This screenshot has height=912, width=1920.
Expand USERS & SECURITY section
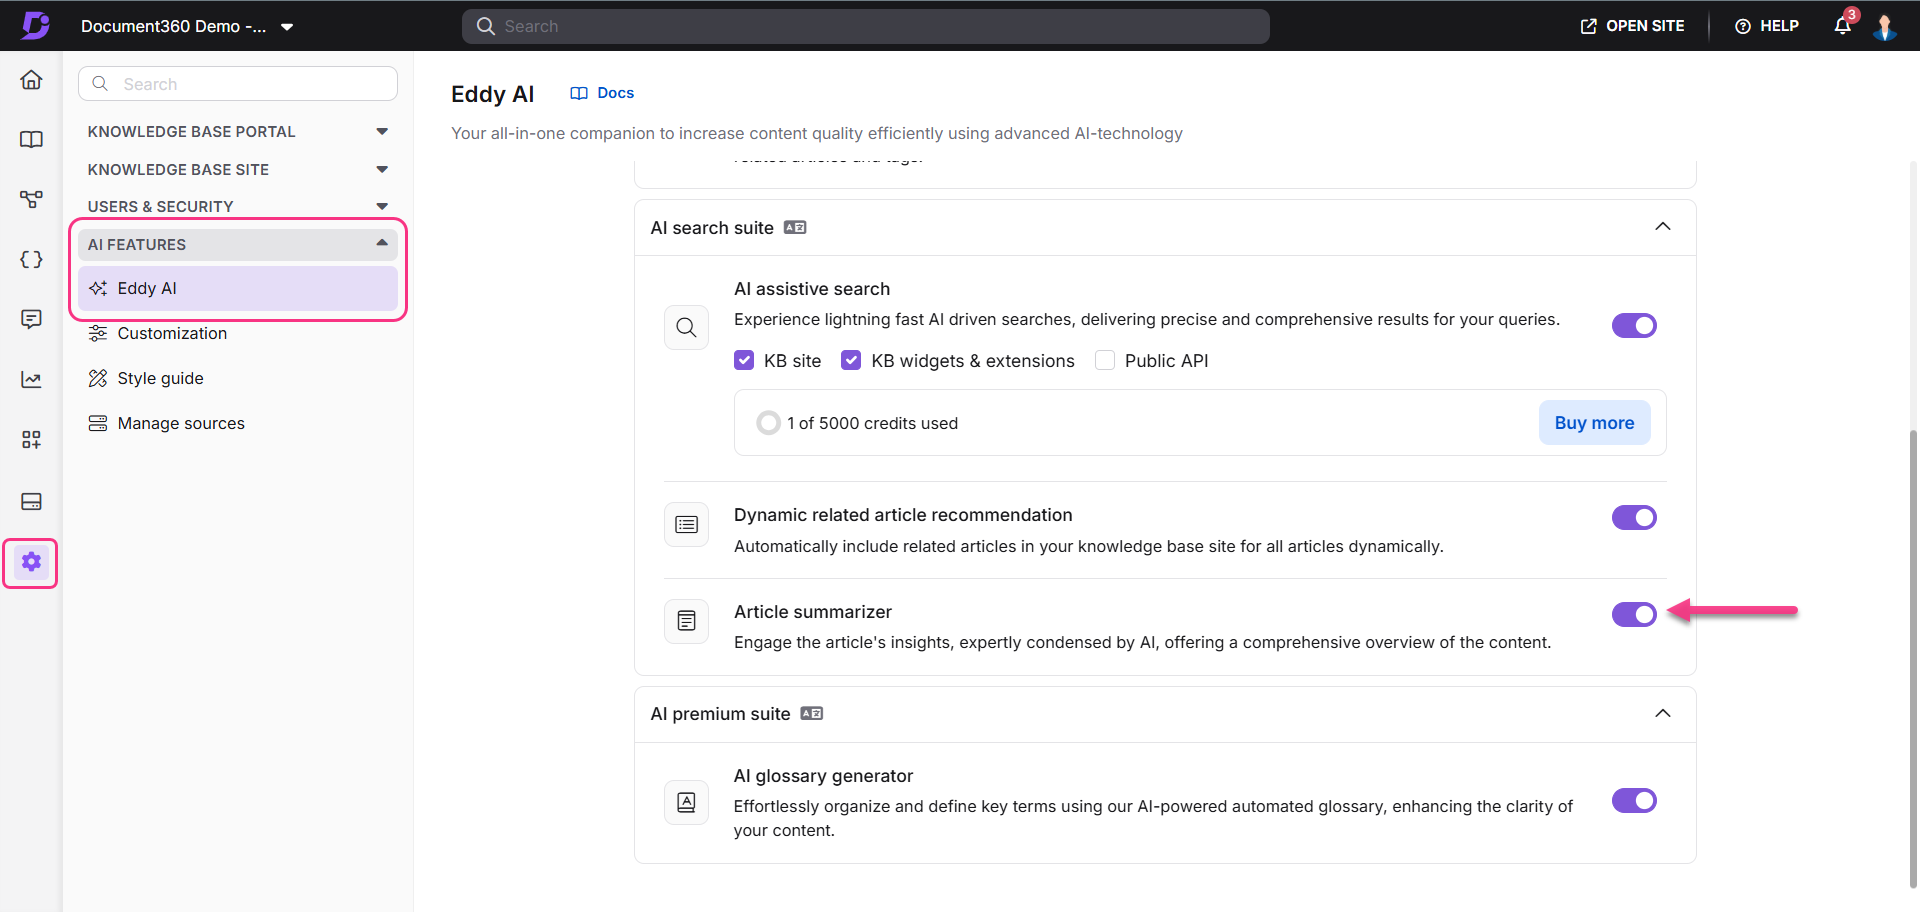238,207
